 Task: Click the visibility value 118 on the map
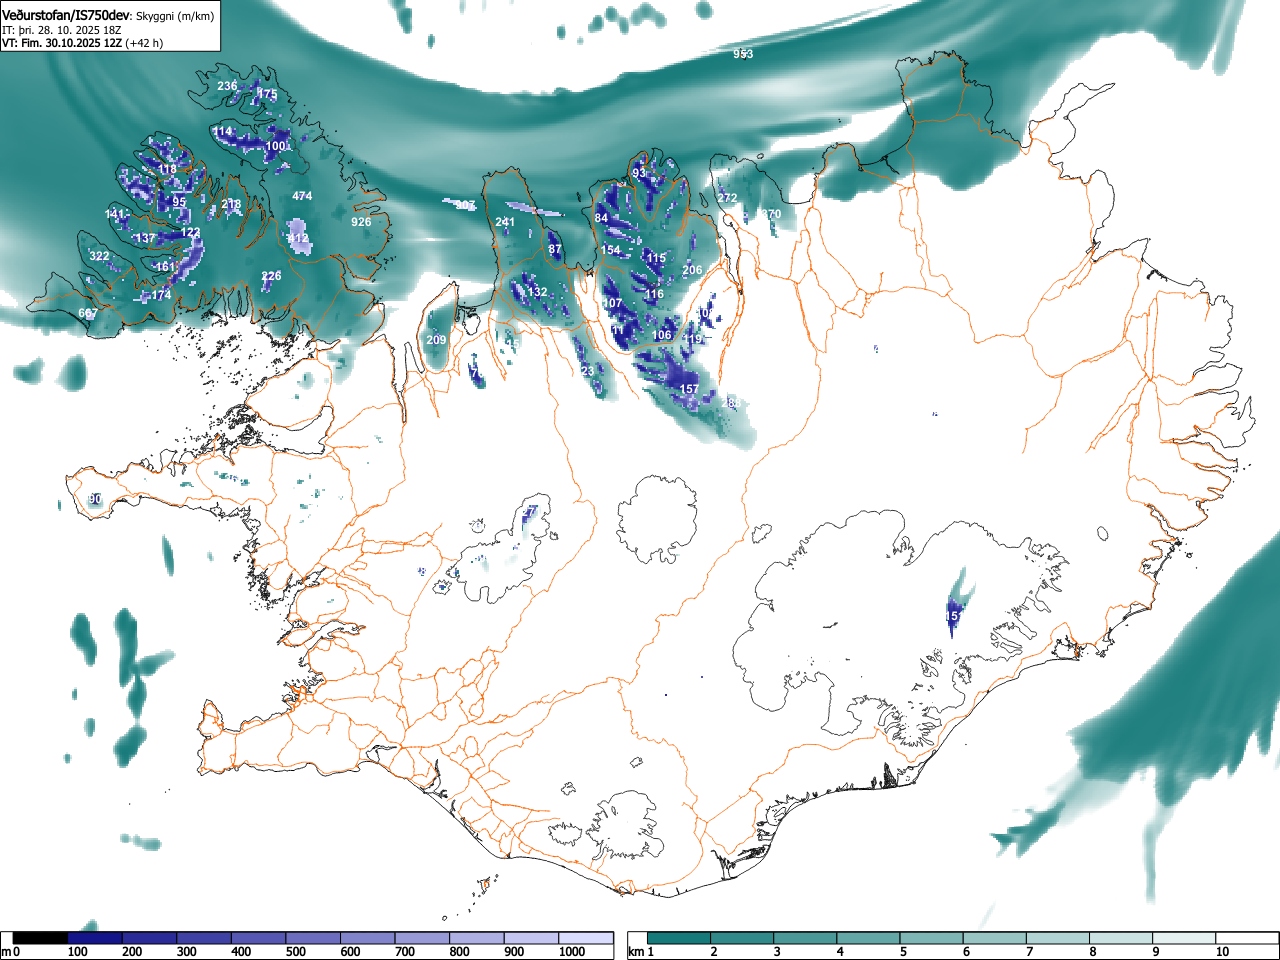(x=167, y=170)
